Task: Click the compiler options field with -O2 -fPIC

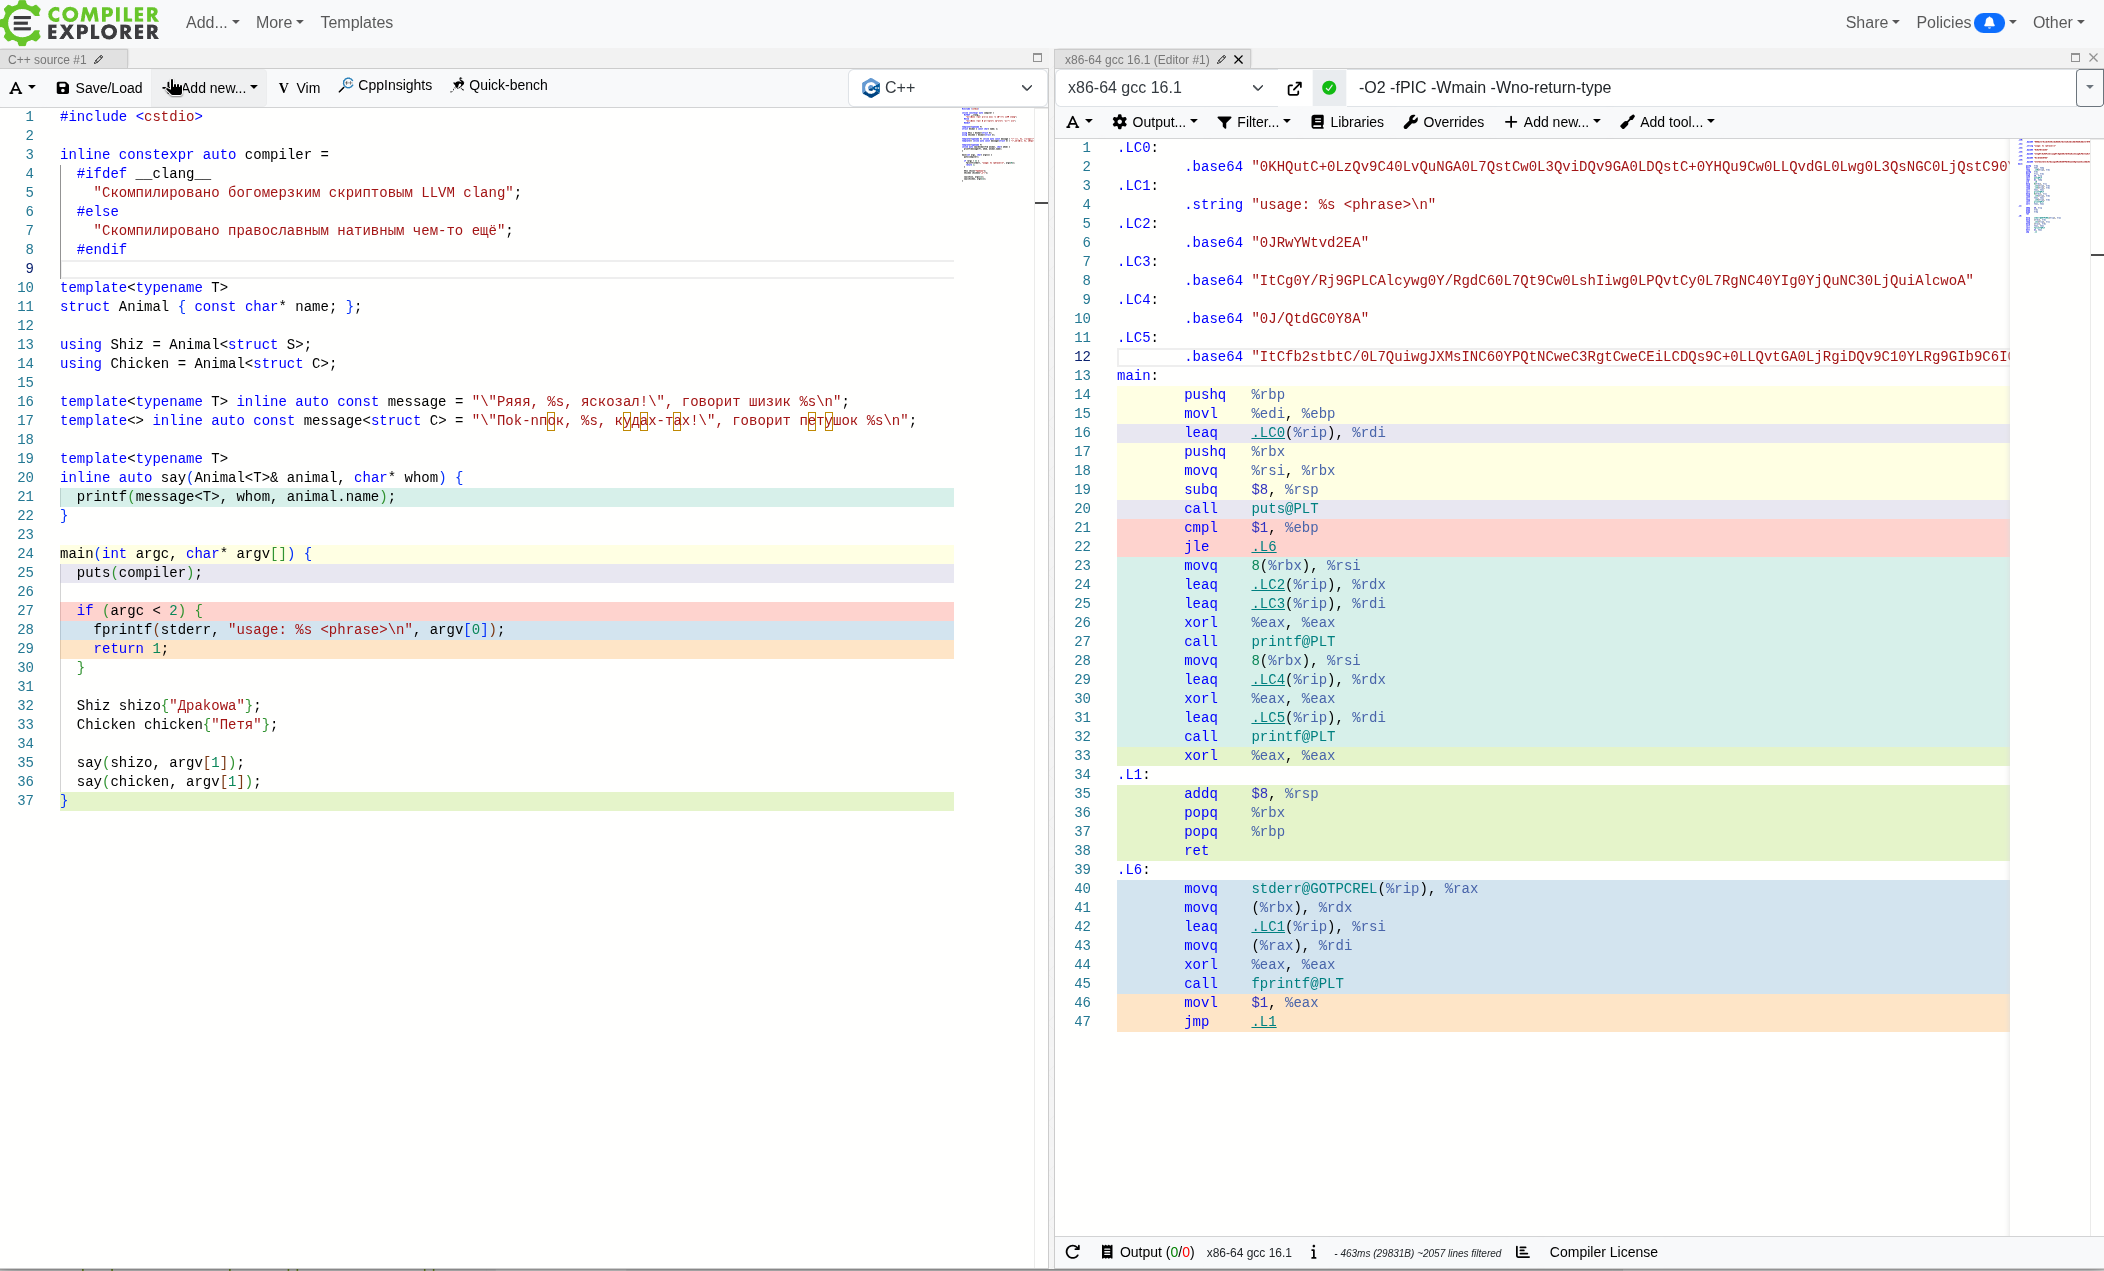Action: [1710, 88]
